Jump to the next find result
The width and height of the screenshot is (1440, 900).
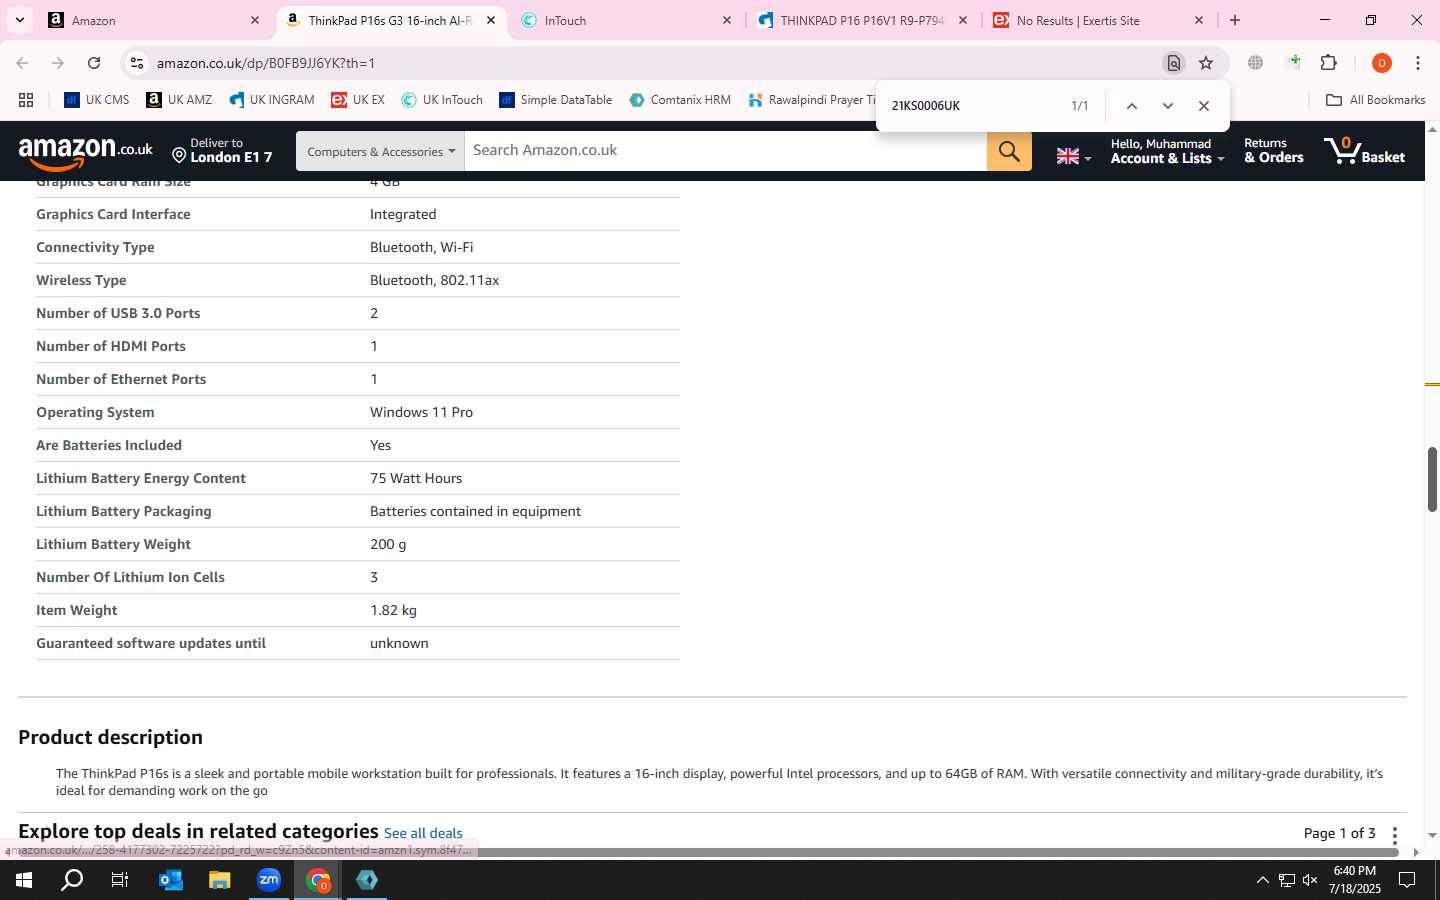1167,106
